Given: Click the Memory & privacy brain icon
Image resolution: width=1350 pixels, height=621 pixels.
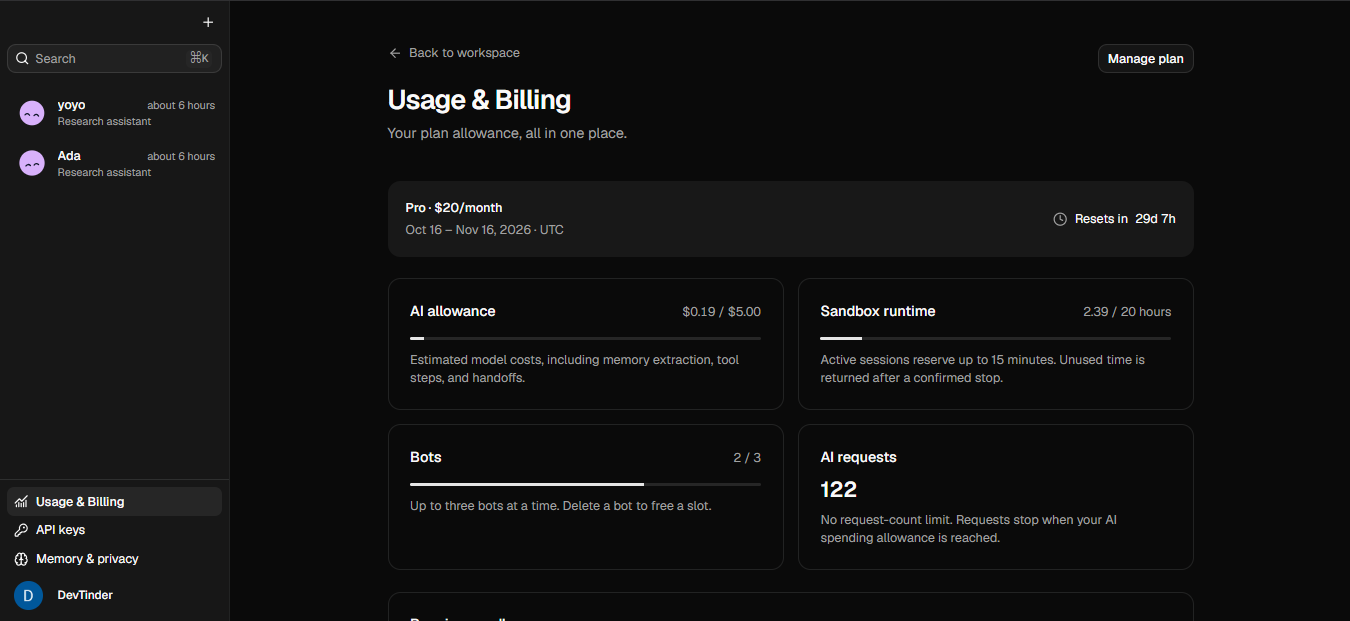Looking at the screenshot, I should tap(21, 559).
